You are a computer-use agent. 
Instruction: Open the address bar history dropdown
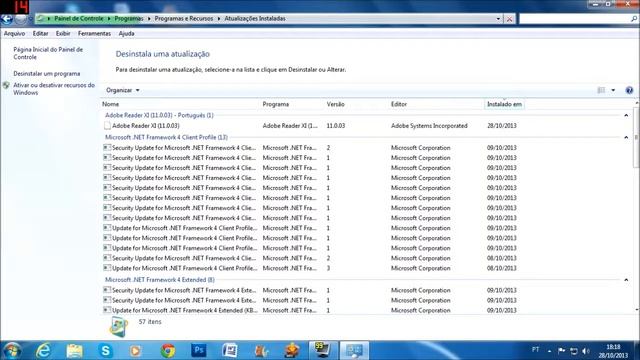coord(498,19)
